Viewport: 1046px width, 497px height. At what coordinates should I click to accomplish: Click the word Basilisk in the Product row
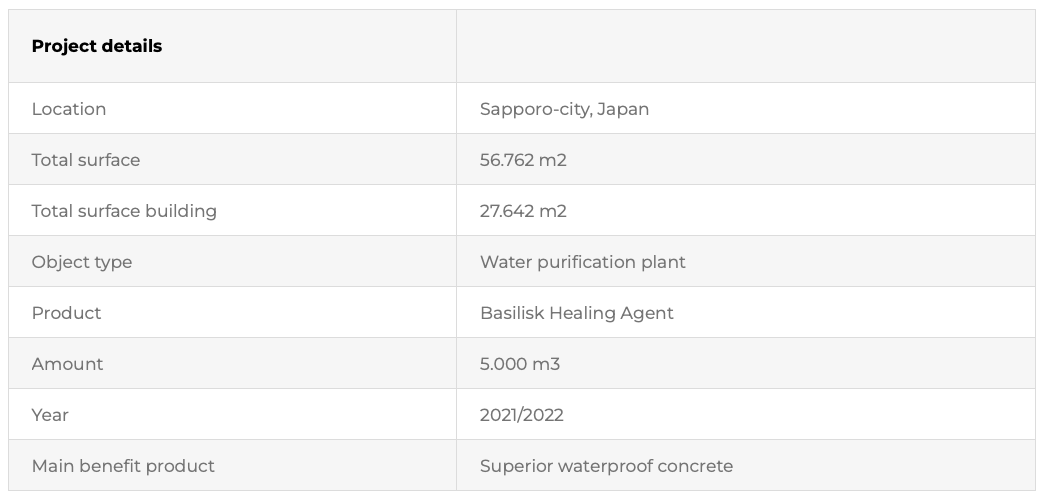click(511, 313)
